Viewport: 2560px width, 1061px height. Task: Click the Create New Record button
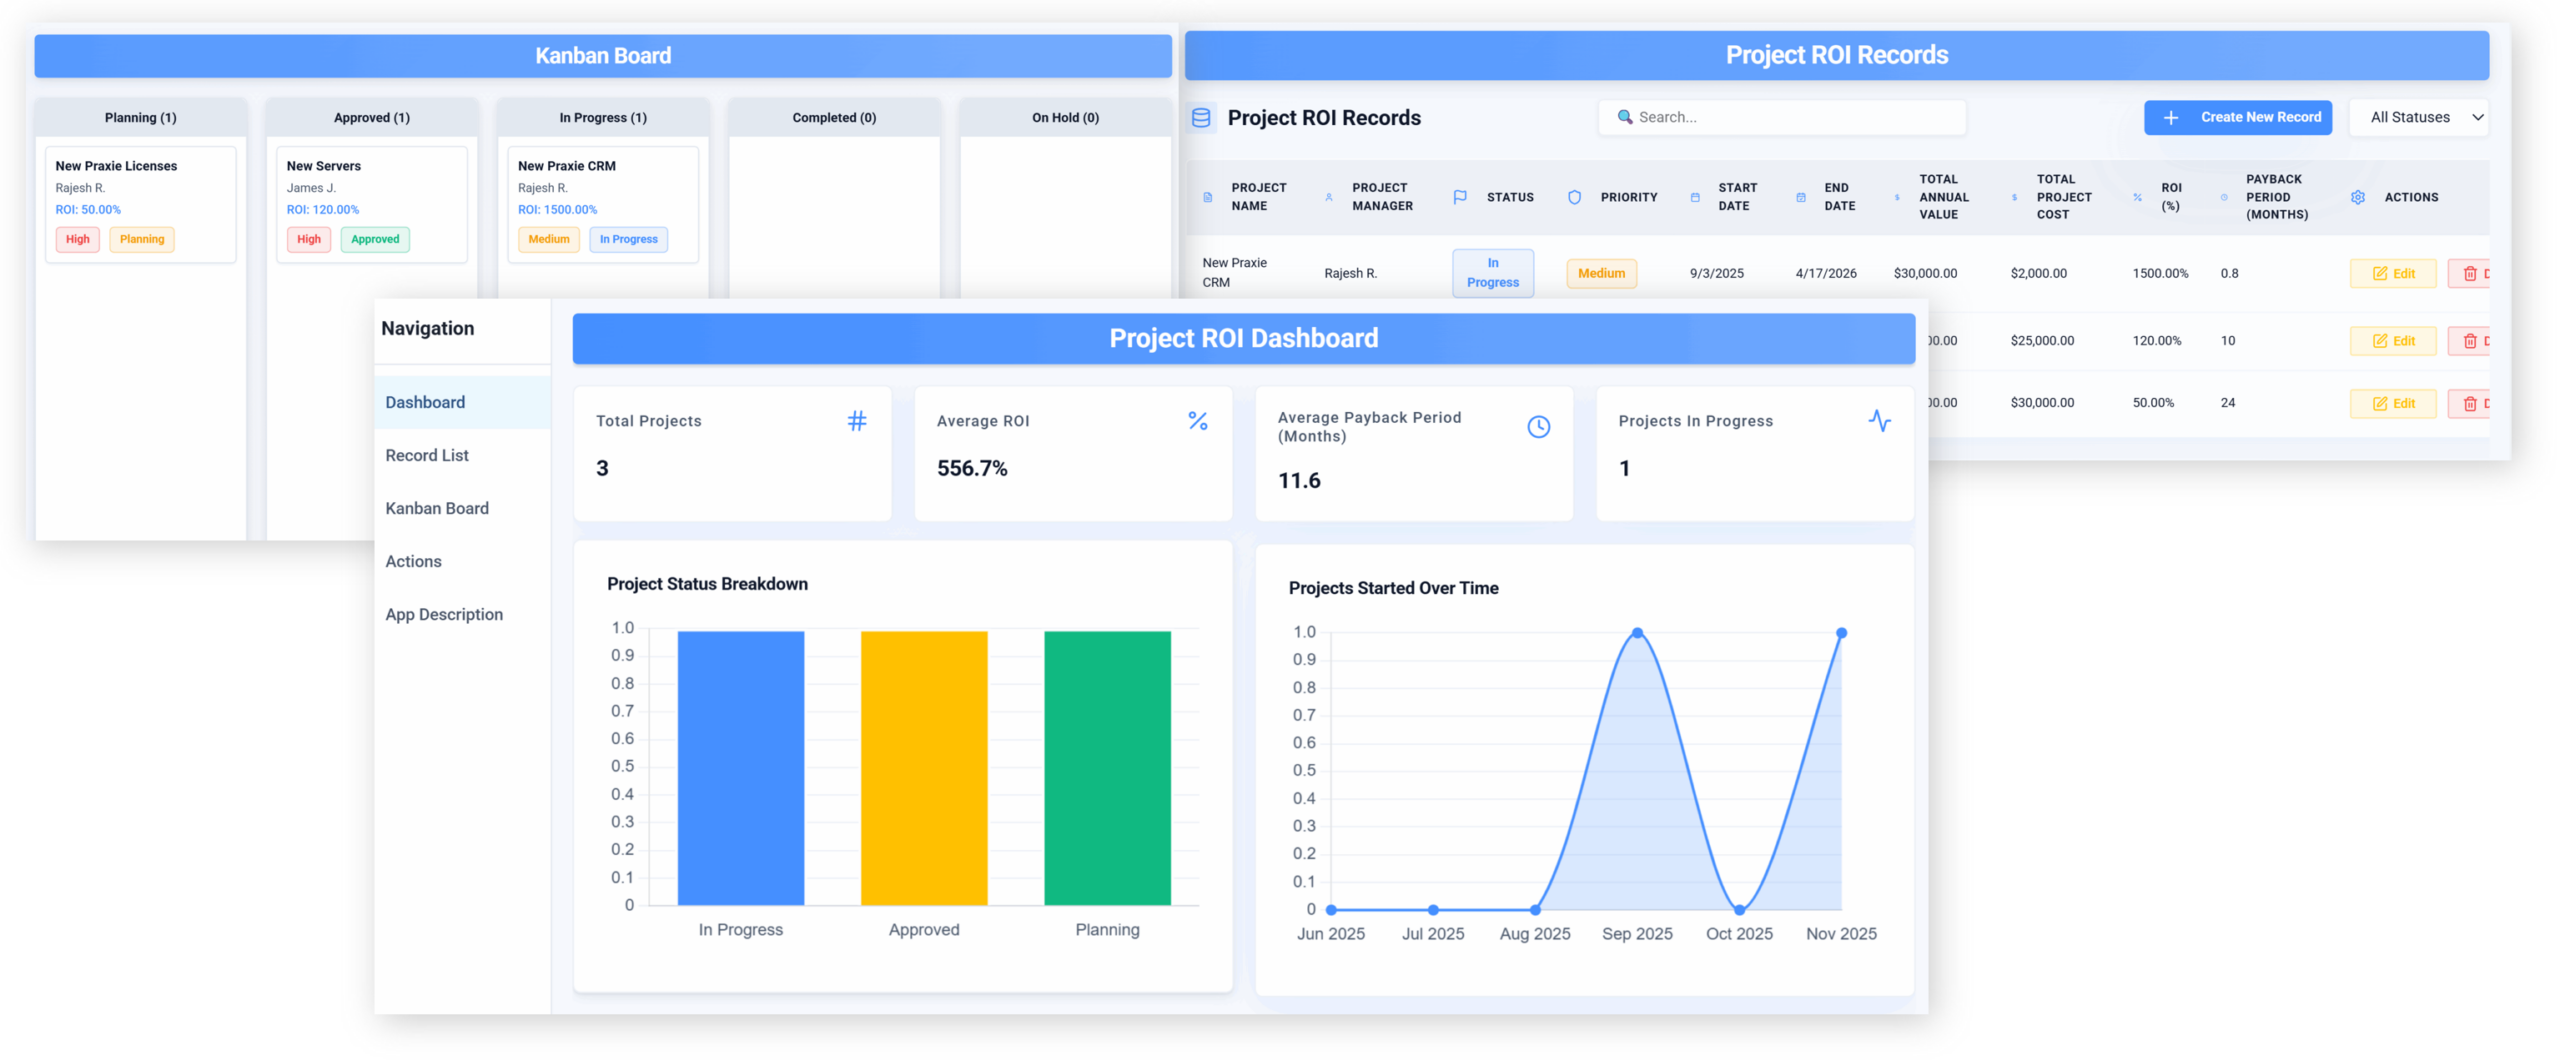click(2238, 118)
